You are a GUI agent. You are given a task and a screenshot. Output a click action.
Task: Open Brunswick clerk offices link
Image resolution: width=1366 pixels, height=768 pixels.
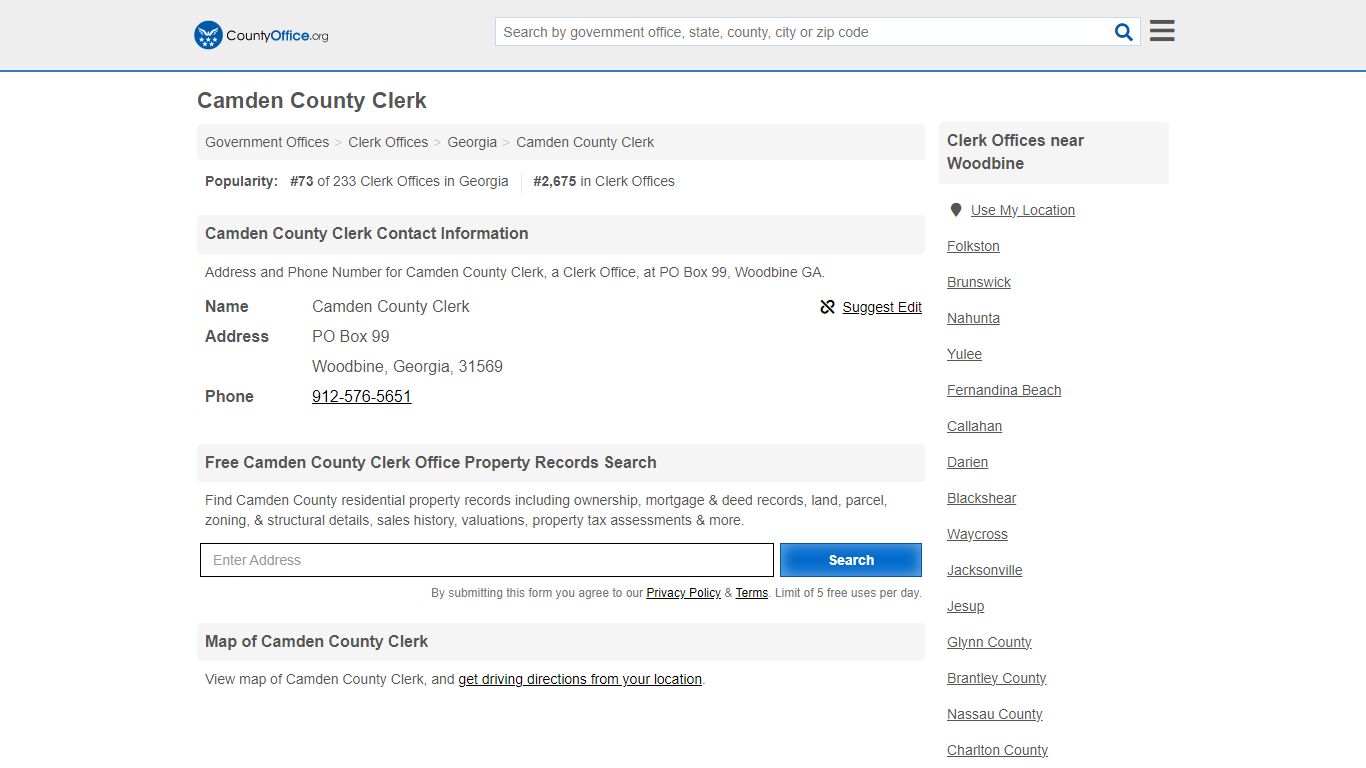coord(979,282)
